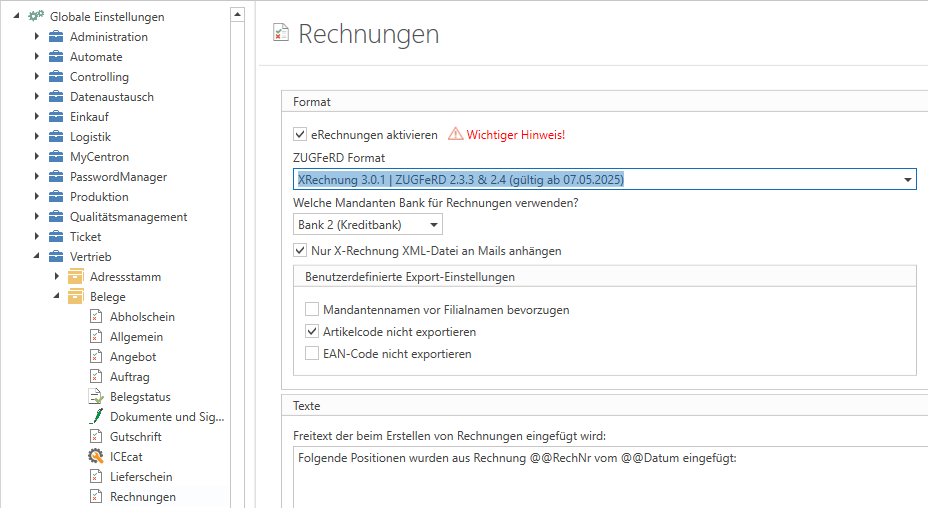Select Gutschrift in the tree
The height and width of the screenshot is (508, 928).
tap(135, 437)
